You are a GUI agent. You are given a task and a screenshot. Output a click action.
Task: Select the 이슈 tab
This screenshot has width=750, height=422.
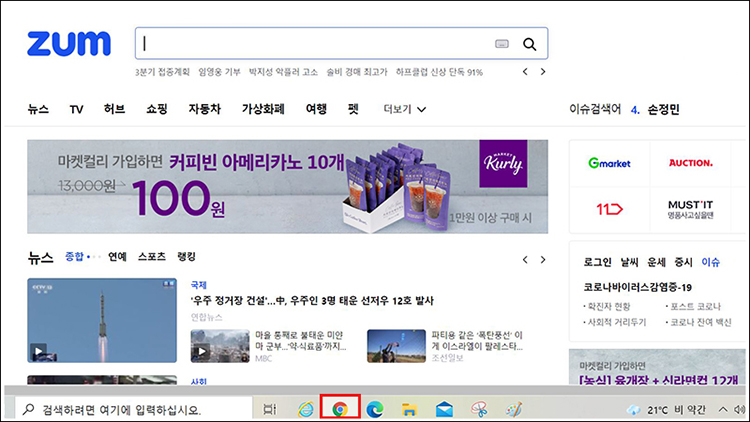point(710,262)
